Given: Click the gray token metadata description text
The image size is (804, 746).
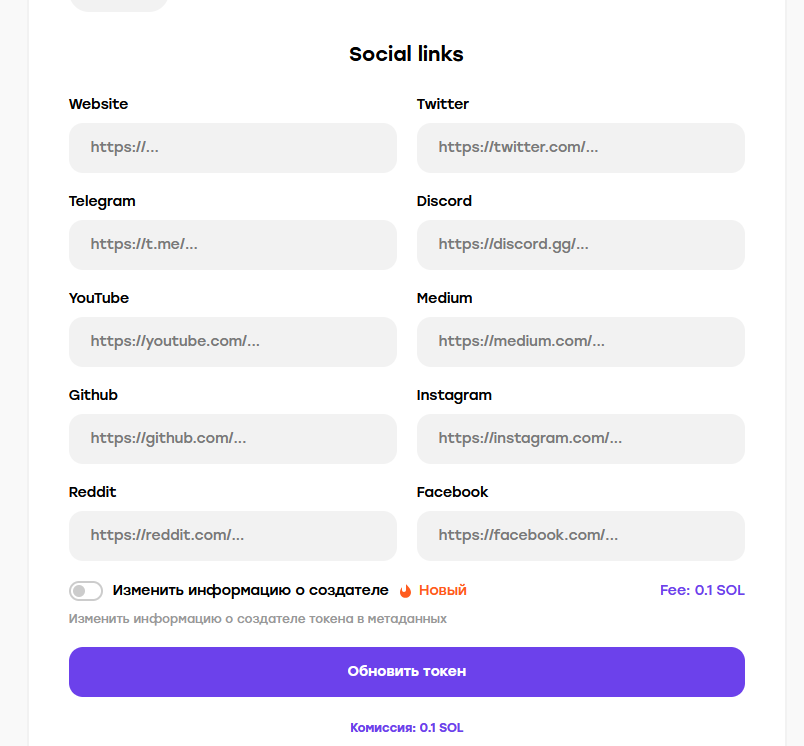Looking at the screenshot, I should point(257,619).
